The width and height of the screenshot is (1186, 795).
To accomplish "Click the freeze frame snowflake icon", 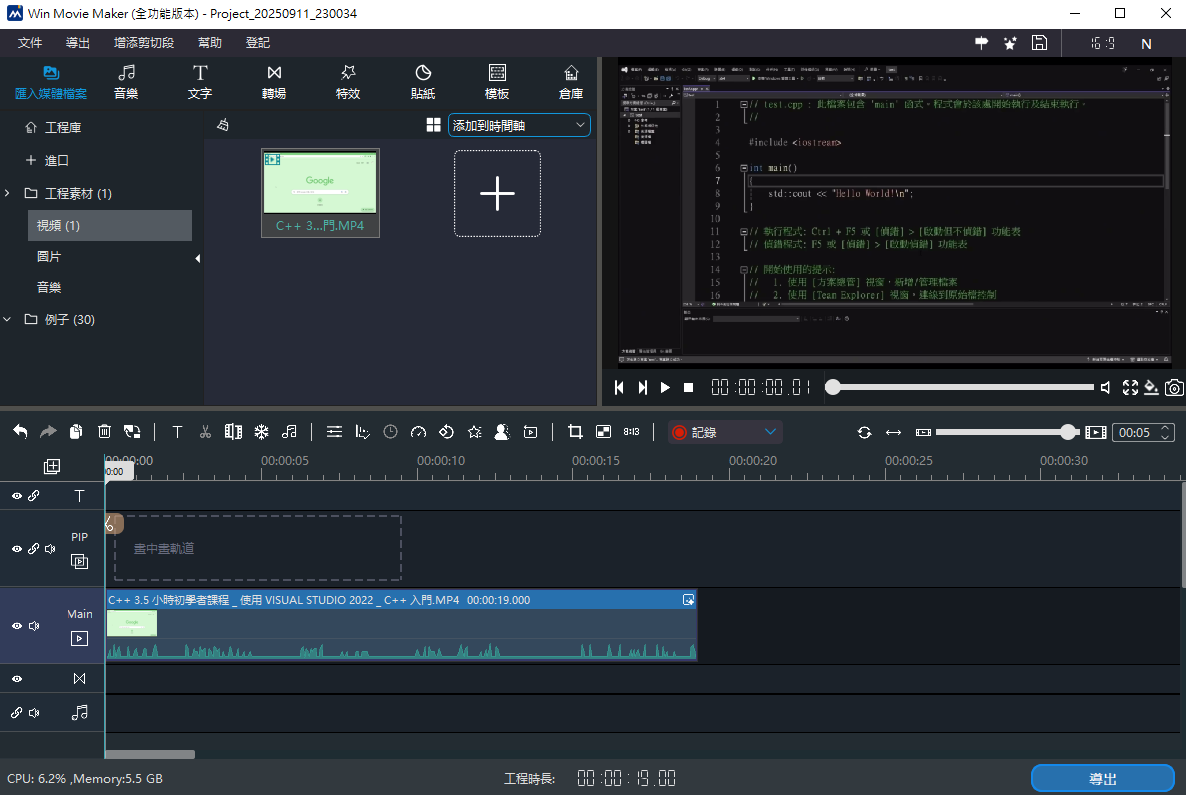I will [x=261, y=432].
